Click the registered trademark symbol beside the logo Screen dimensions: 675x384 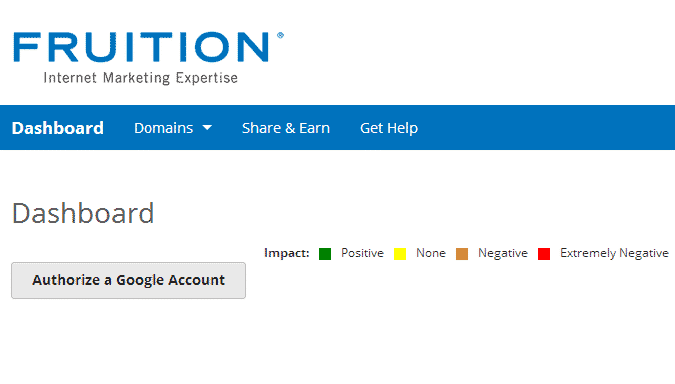point(280,35)
